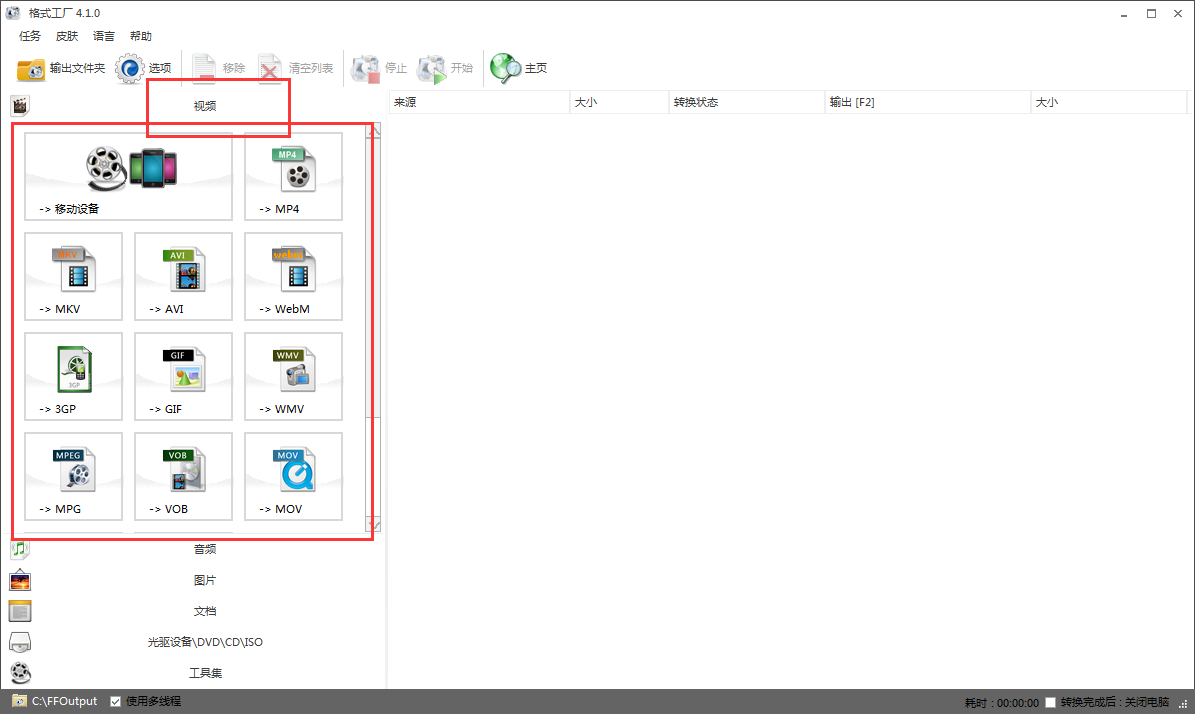Click the toolset film reel icon

20,673
